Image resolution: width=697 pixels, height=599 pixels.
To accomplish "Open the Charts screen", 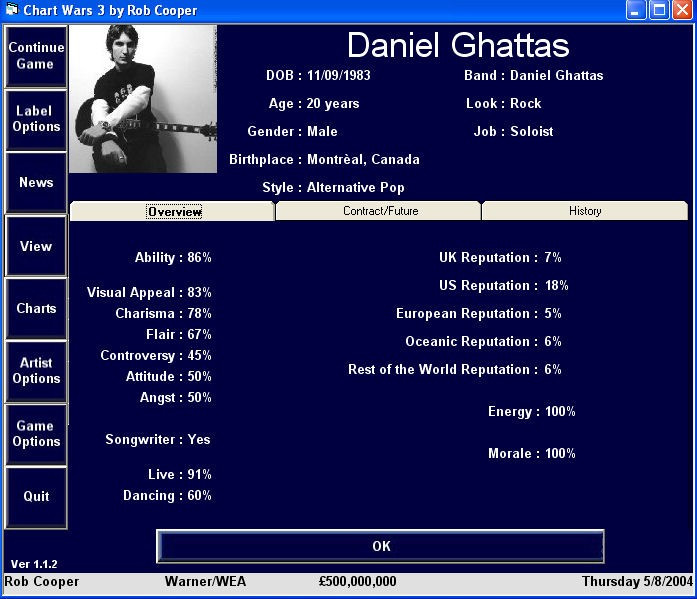I will pyautogui.click(x=36, y=308).
